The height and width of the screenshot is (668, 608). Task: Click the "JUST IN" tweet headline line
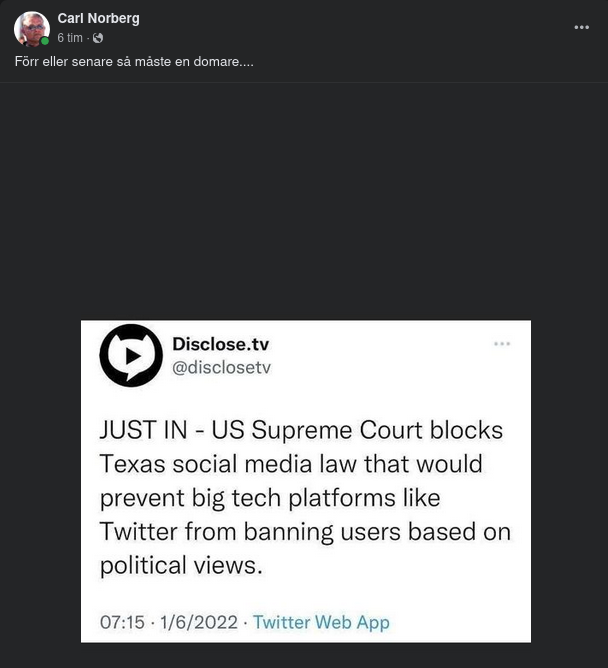click(301, 430)
